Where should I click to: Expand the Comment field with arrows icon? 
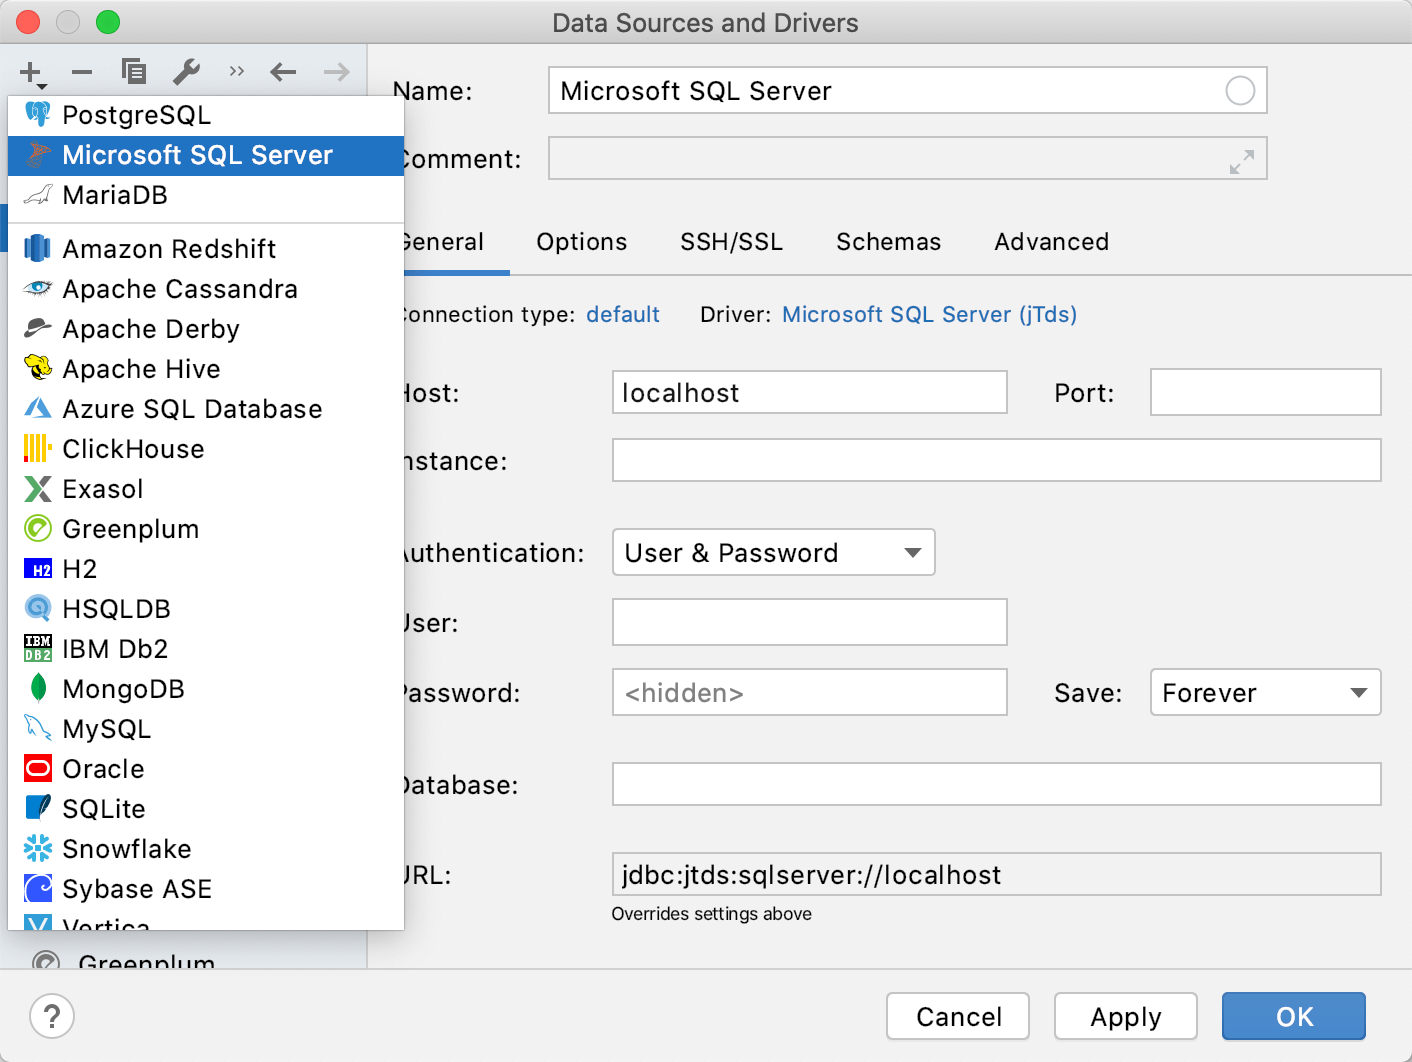pyautogui.click(x=1242, y=162)
